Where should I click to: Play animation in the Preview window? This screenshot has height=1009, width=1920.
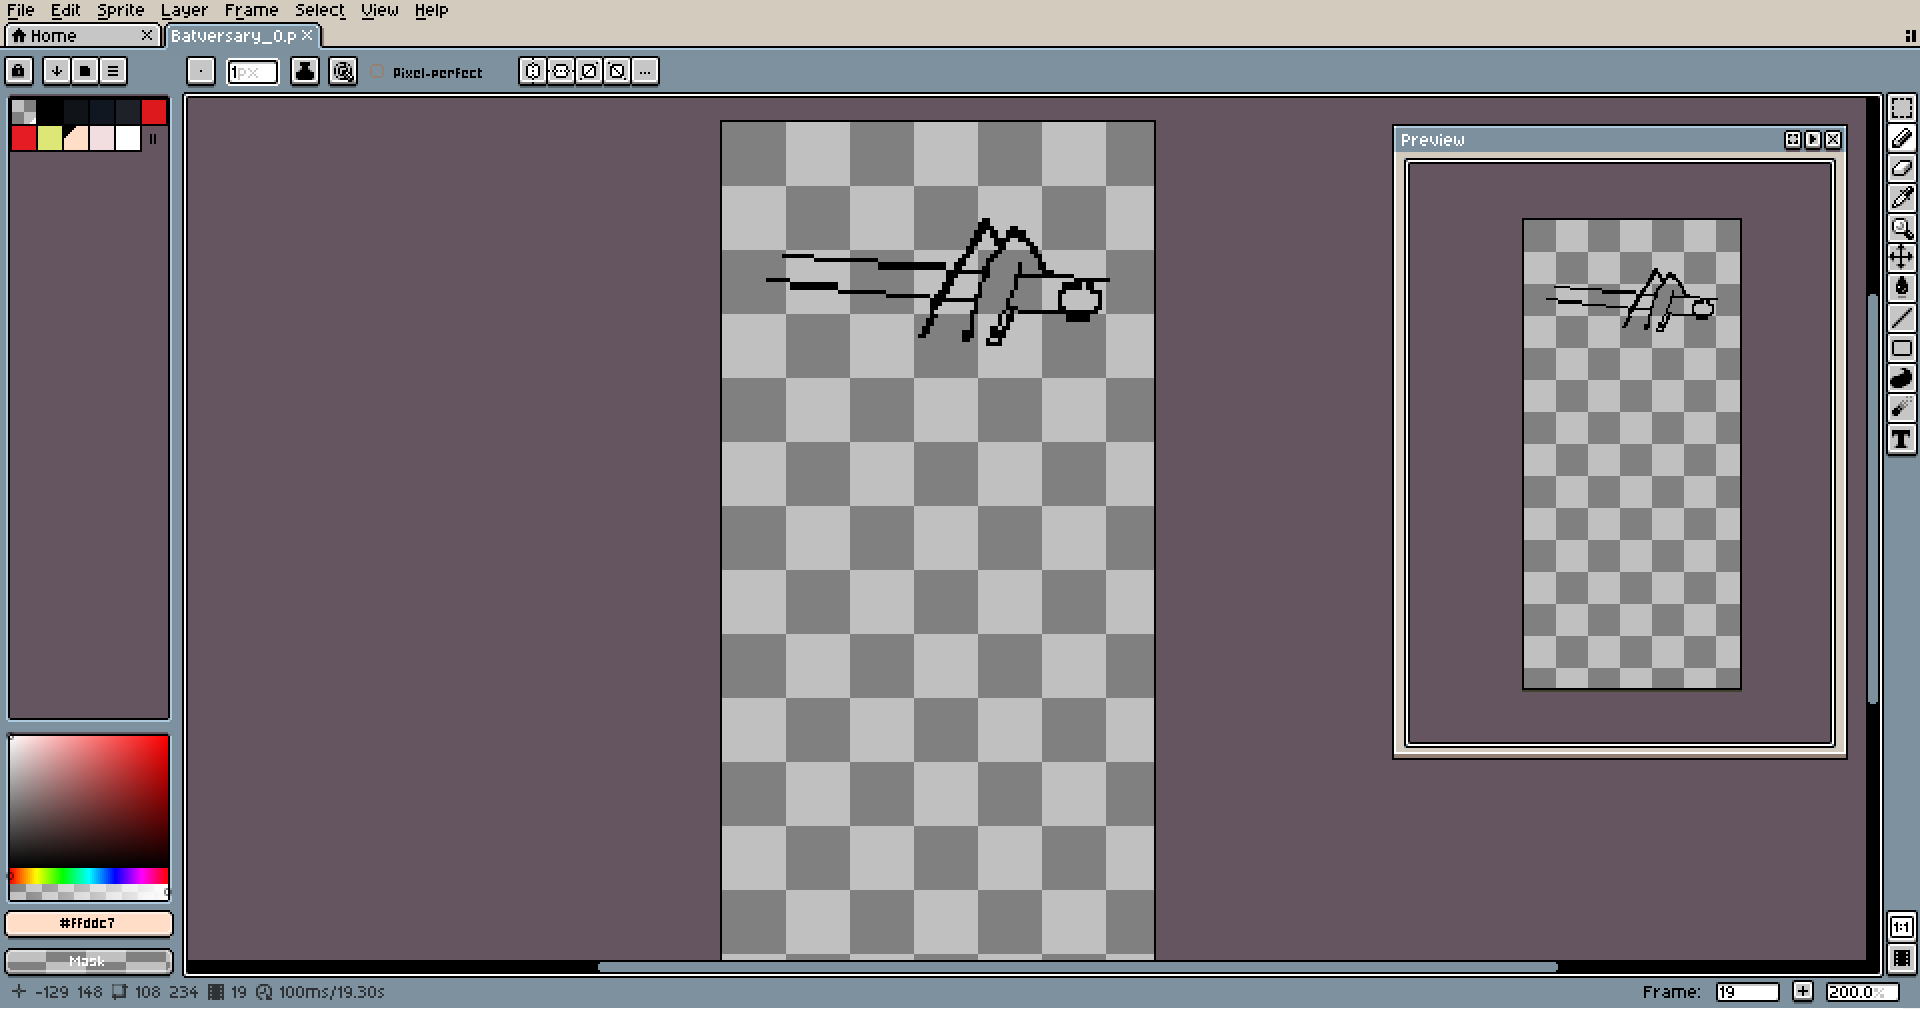[1813, 140]
